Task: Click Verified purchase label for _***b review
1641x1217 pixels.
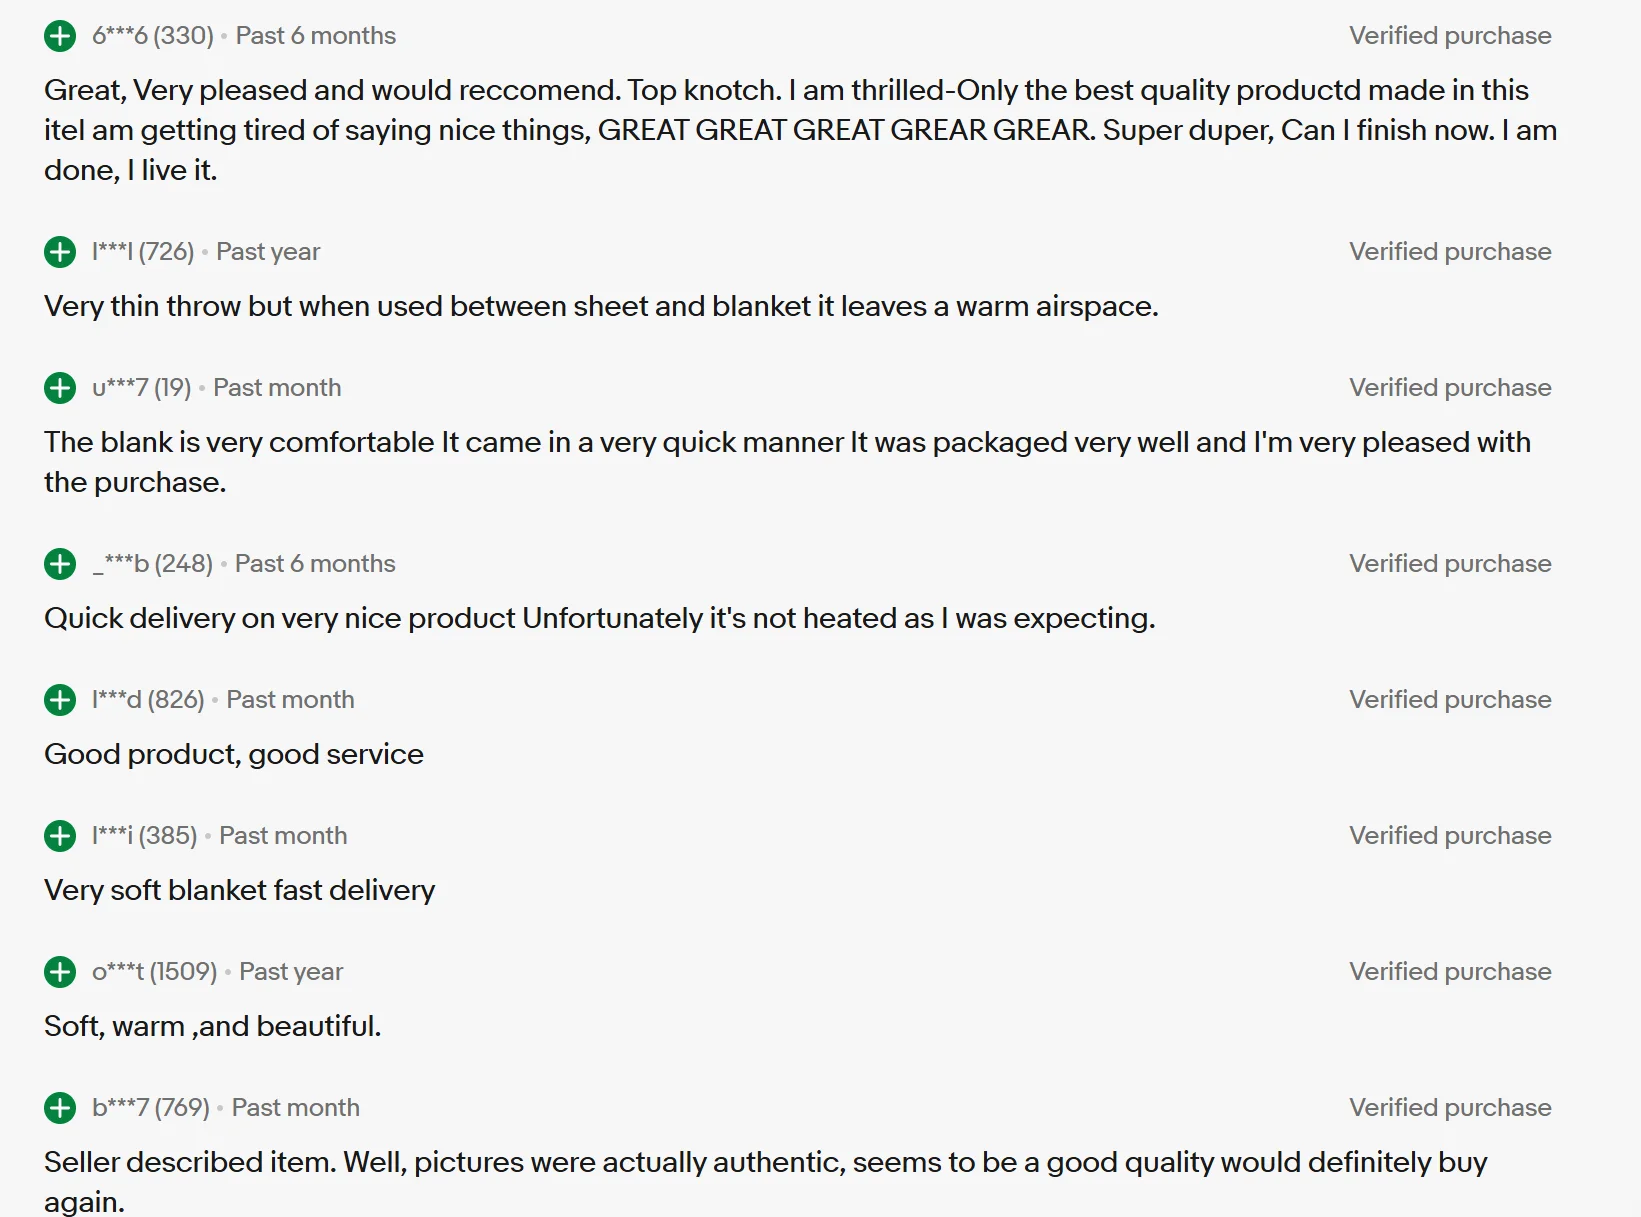Action: pos(1449,564)
